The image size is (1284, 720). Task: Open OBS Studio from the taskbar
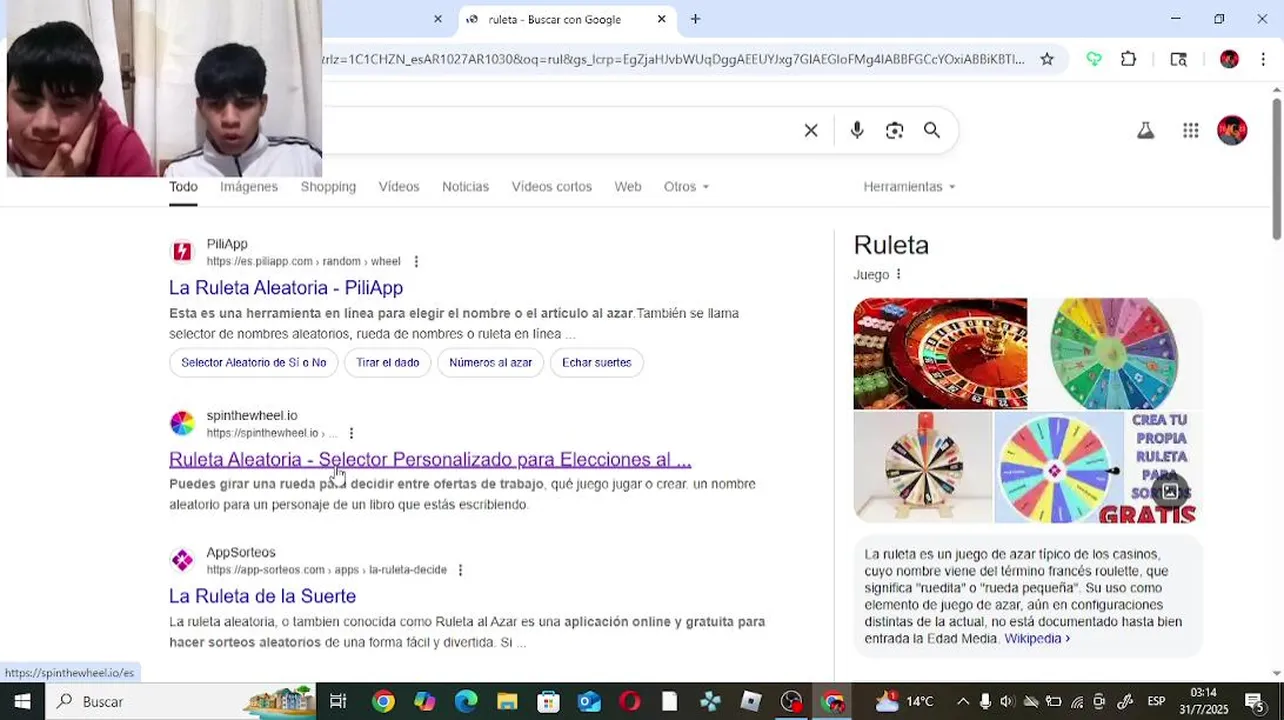coord(792,701)
